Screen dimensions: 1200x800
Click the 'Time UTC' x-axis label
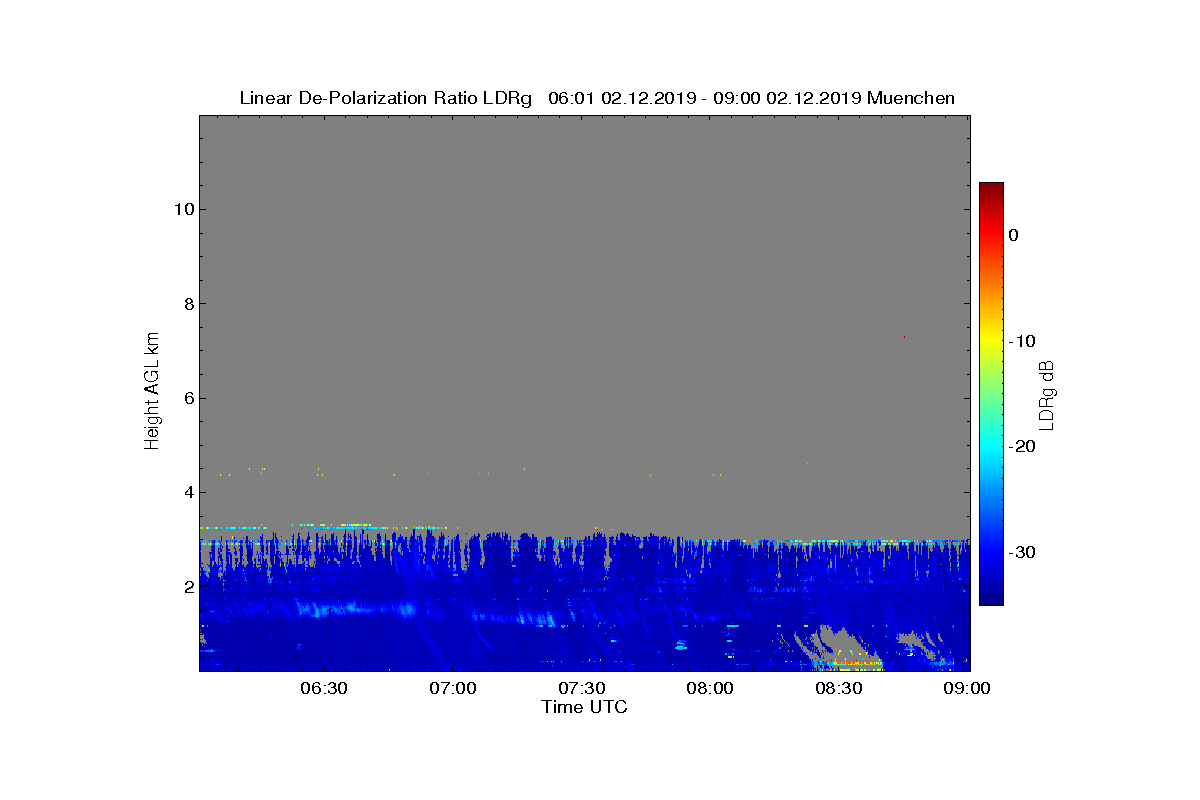coord(585,707)
